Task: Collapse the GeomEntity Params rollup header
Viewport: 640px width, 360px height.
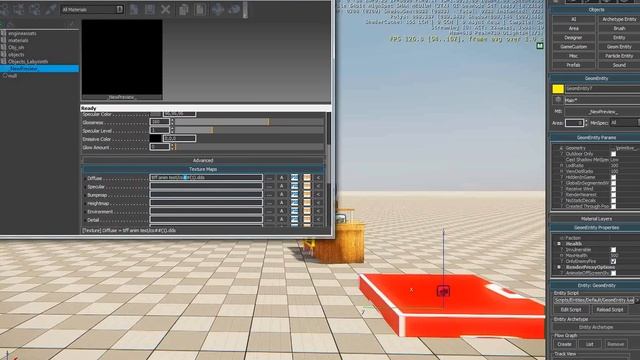Action: click(x=596, y=138)
